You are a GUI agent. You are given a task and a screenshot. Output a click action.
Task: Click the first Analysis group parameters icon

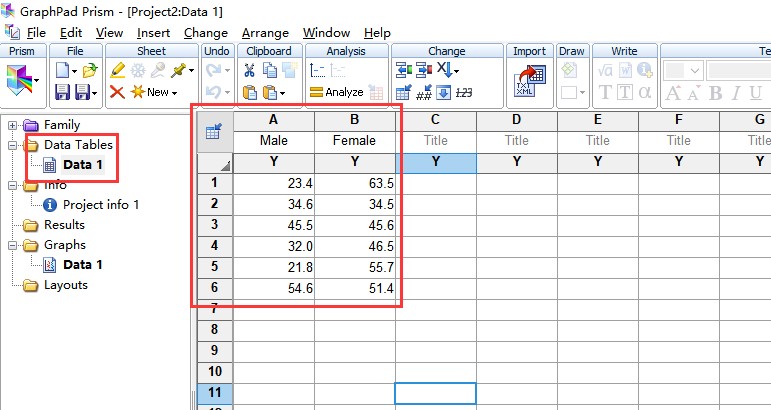318,70
